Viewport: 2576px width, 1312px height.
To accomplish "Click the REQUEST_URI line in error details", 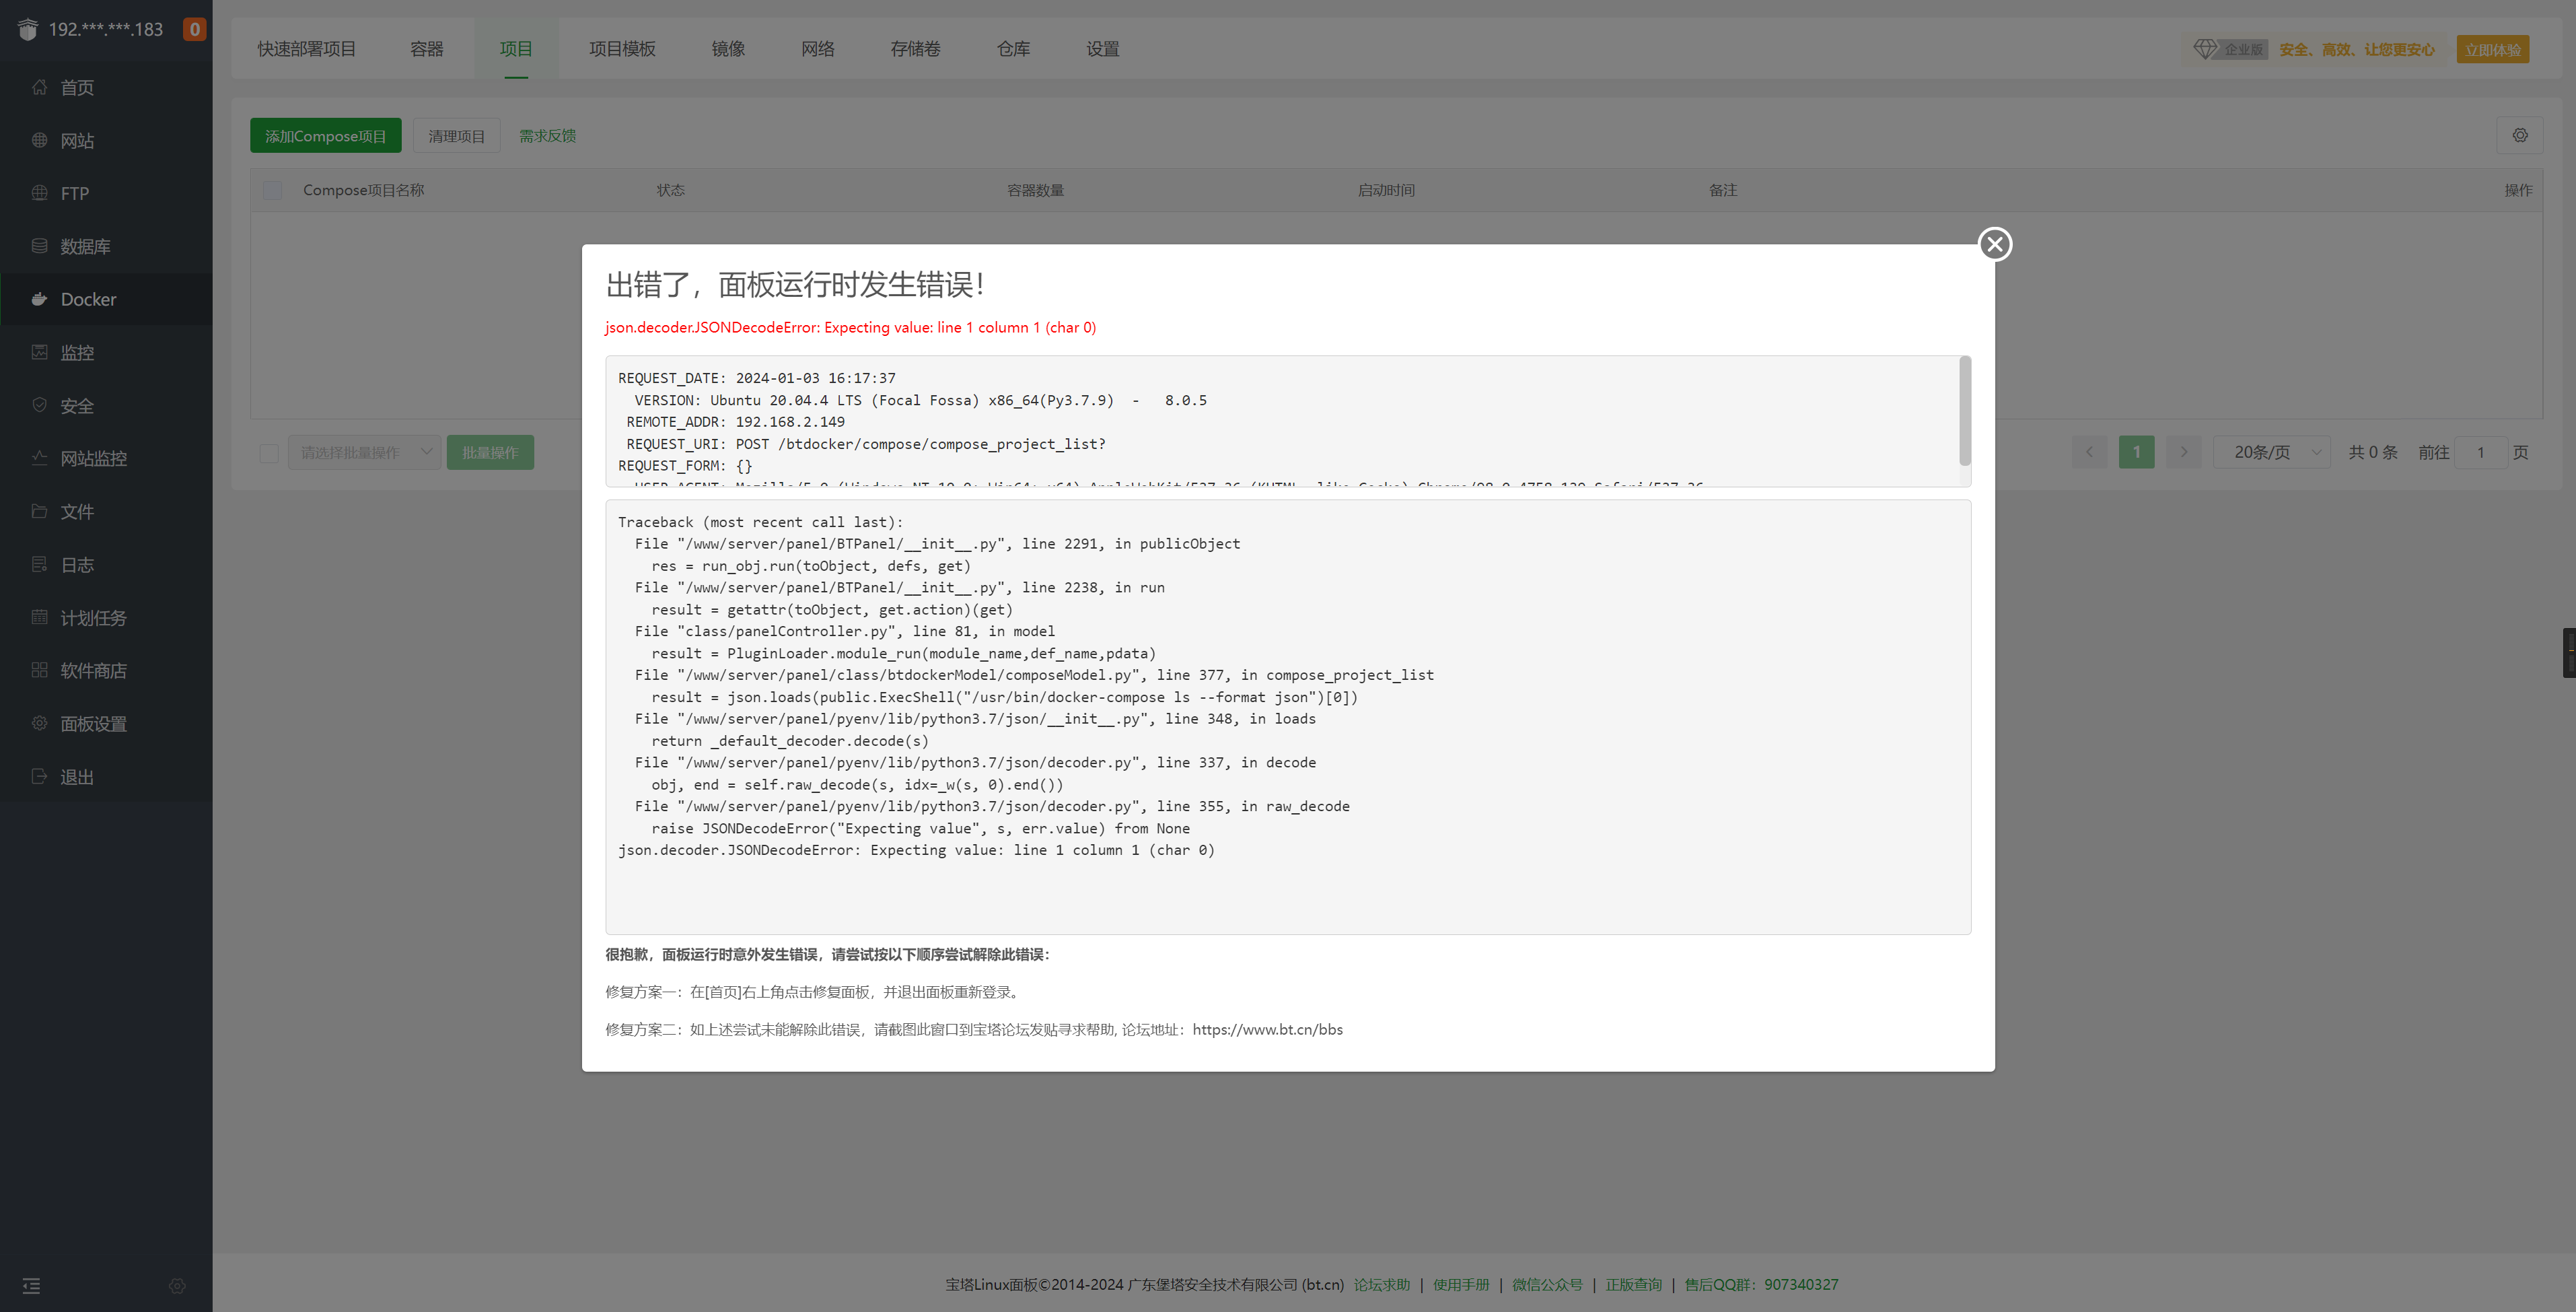I will click(866, 444).
